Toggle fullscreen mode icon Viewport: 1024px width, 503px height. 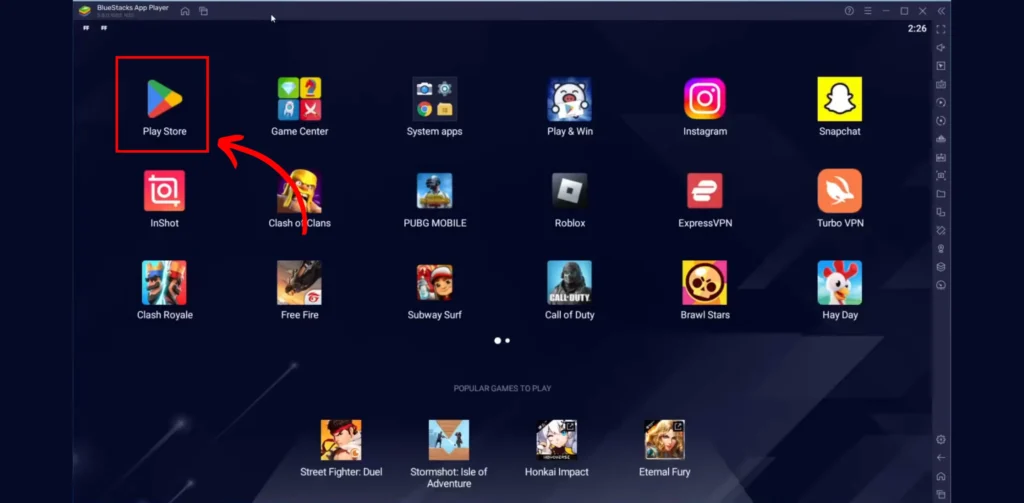pyautogui.click(x=941, y=29)
